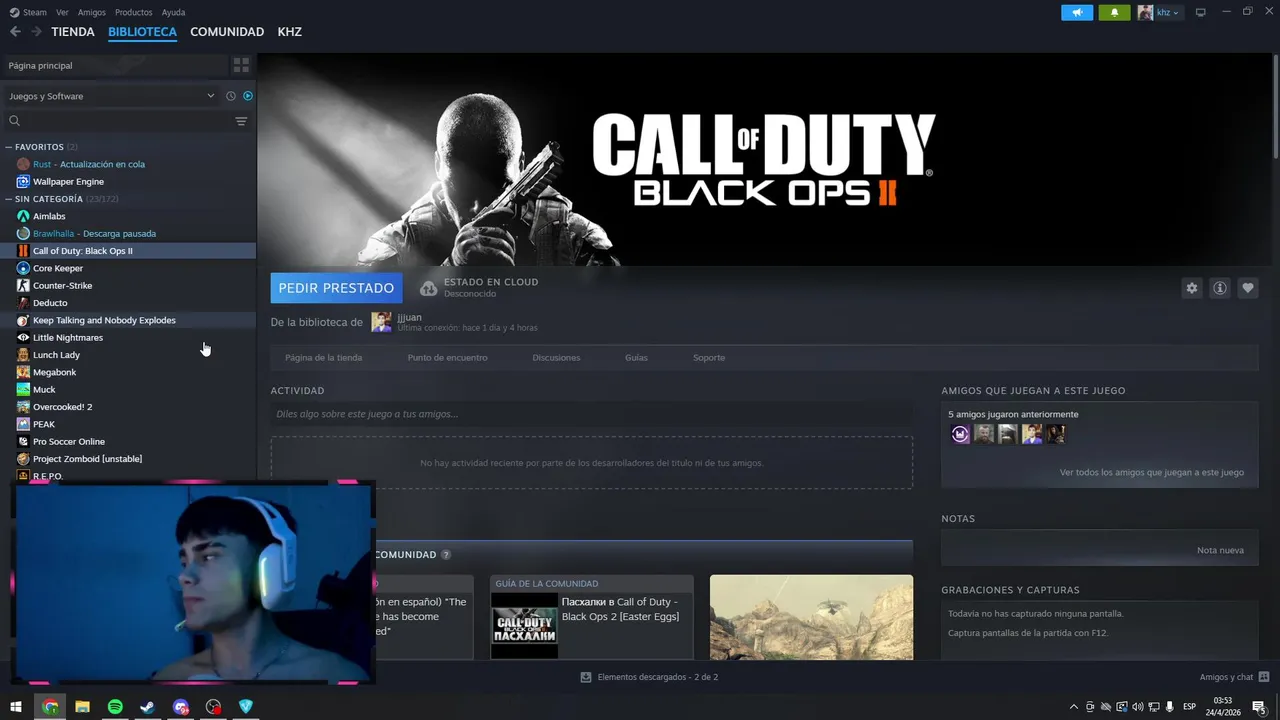The image size is (1280, 720).
Task: Go to the Comunidad tab
Action: [227, 32]
